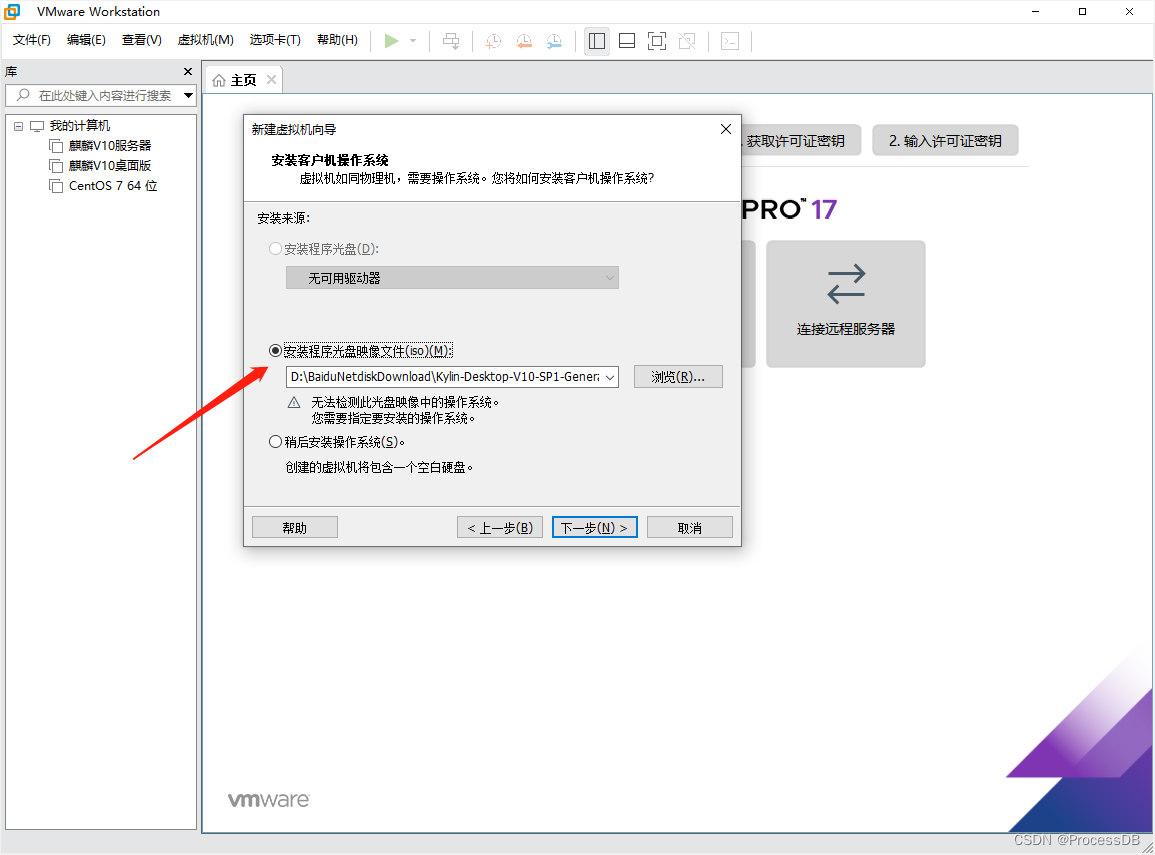Click the 安装客户机操作系统 heading text

330,160
